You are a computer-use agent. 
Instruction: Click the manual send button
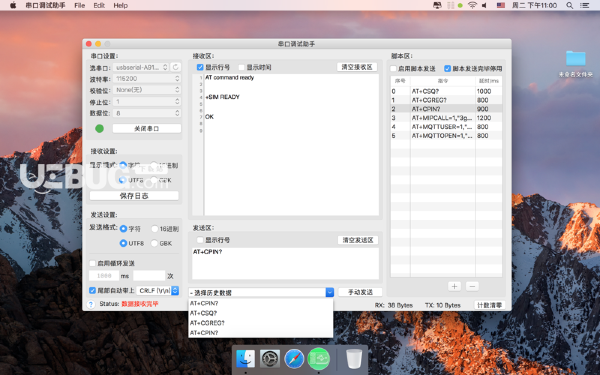[x=360, y=292]
